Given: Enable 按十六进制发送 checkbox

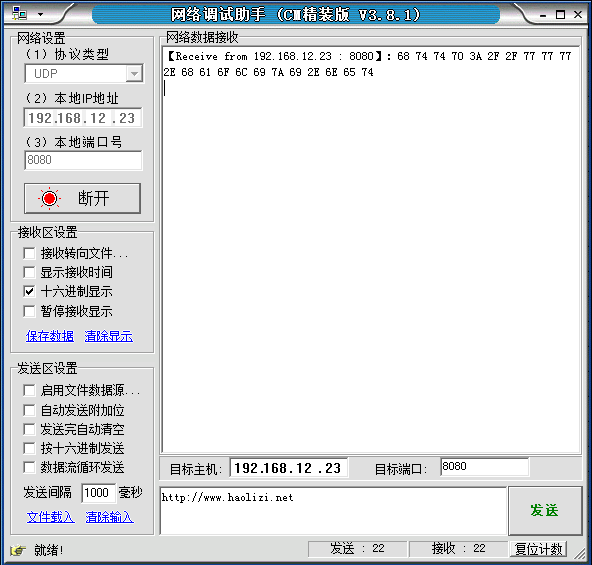Looking at the screenshot, I should (x=29, y=448).
